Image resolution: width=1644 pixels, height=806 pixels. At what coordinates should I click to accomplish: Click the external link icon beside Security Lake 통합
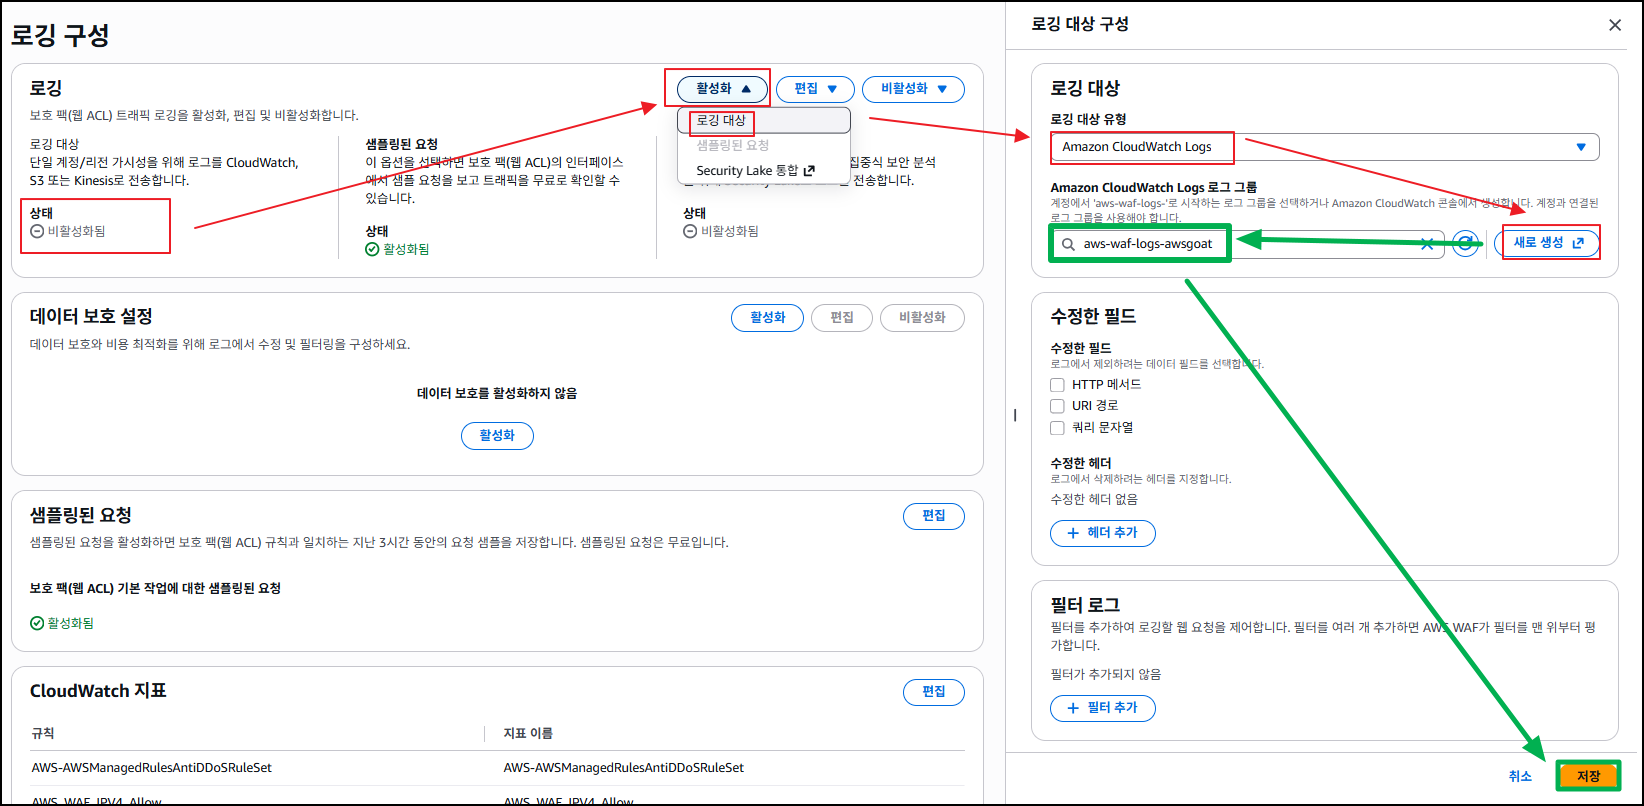tap(809, 171)
